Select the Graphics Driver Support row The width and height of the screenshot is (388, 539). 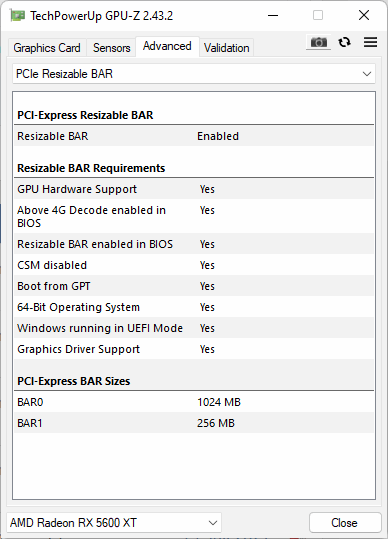click(x=194, y=349)
